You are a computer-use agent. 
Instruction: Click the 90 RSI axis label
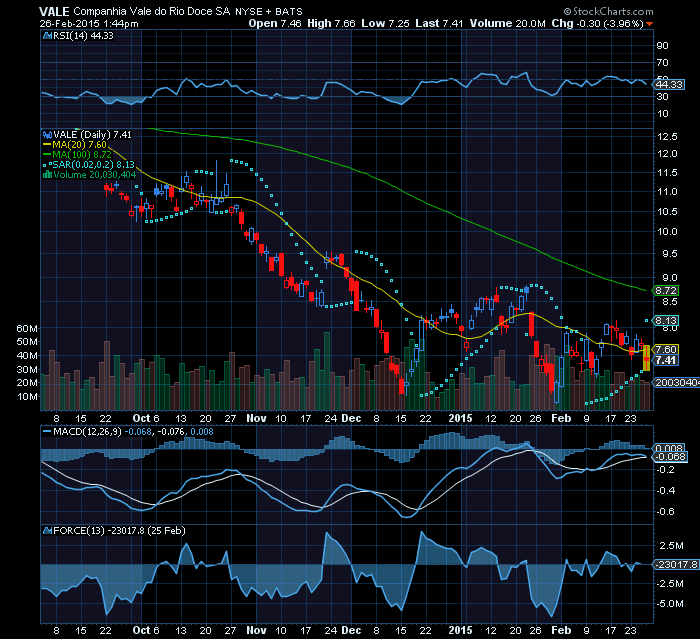(662, 46)
